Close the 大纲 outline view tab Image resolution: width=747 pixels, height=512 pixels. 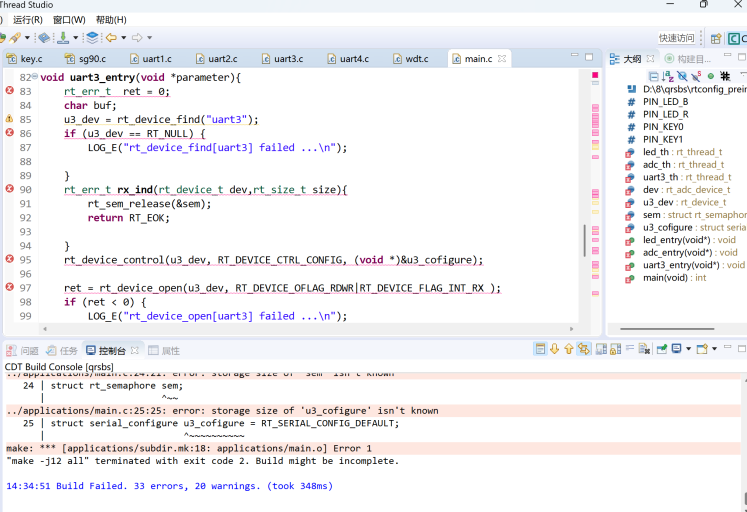pyautogui.click(x=650, y=58)
